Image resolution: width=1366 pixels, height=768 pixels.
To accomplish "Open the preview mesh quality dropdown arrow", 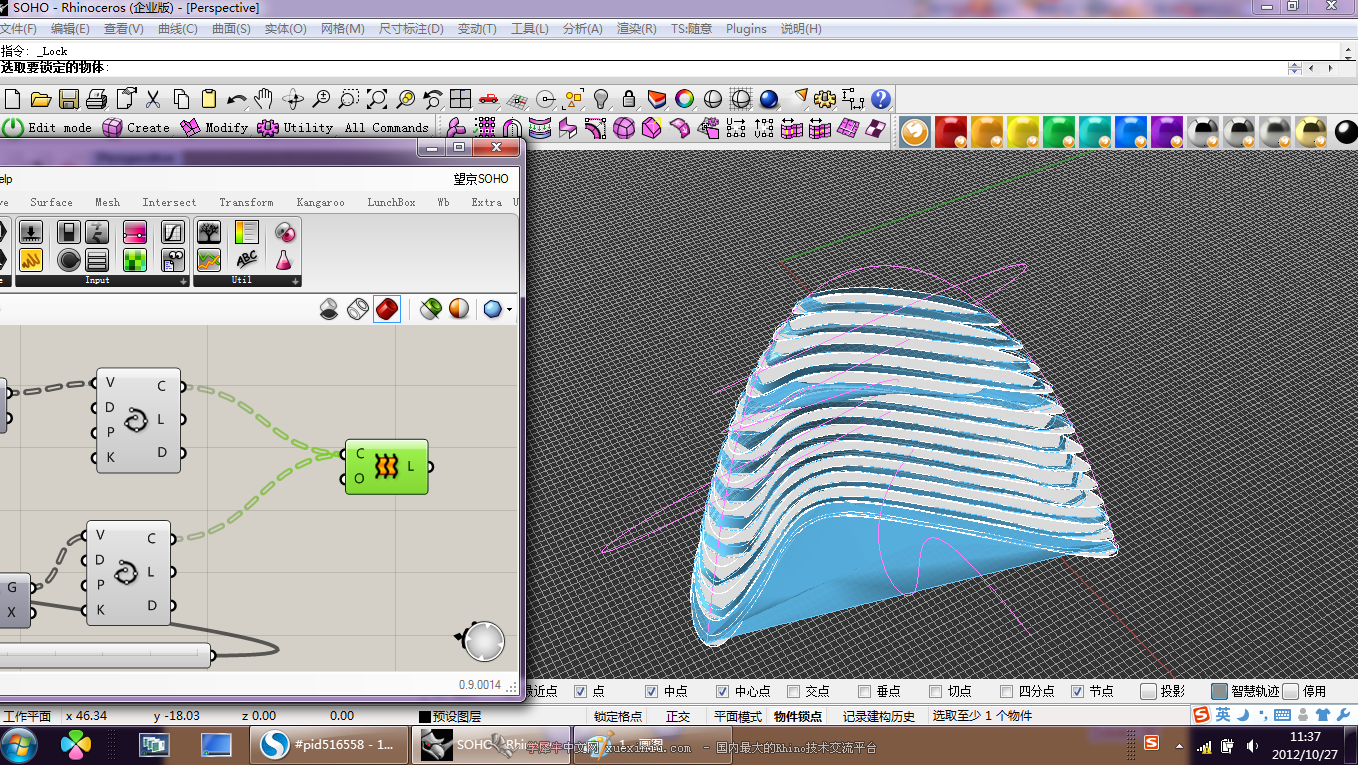I will [510, 310].
